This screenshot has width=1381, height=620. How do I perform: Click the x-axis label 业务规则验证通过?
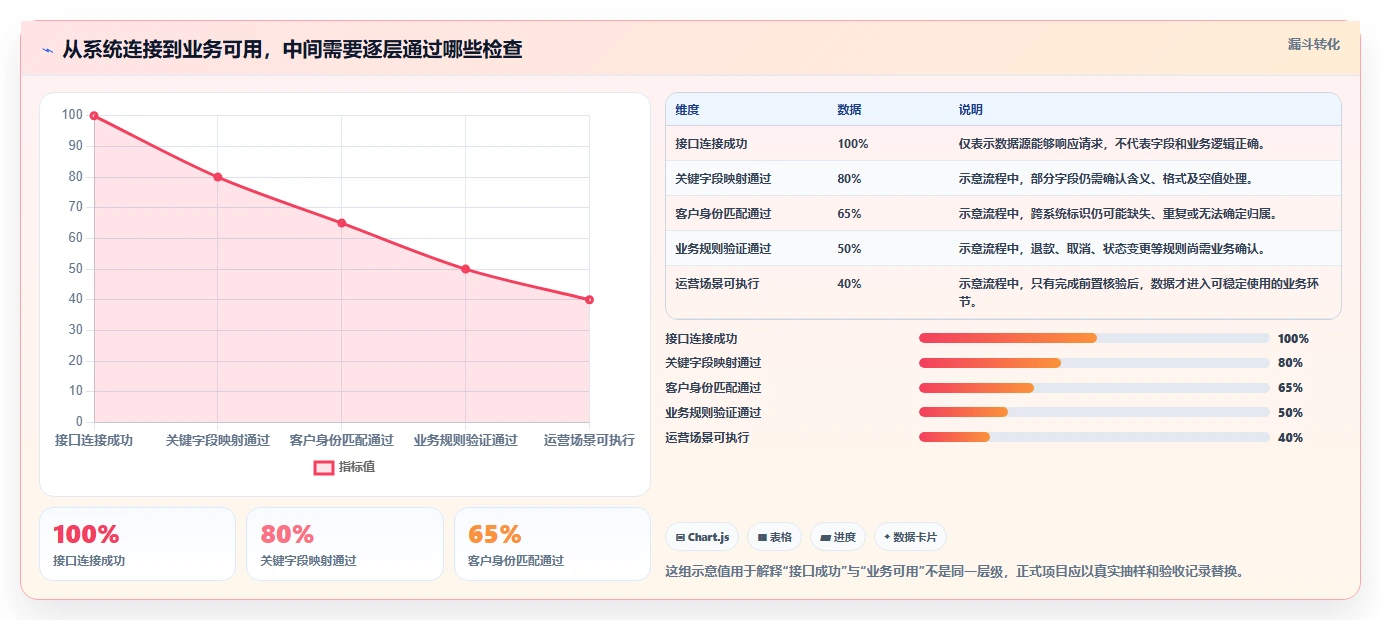click(466, 440)
